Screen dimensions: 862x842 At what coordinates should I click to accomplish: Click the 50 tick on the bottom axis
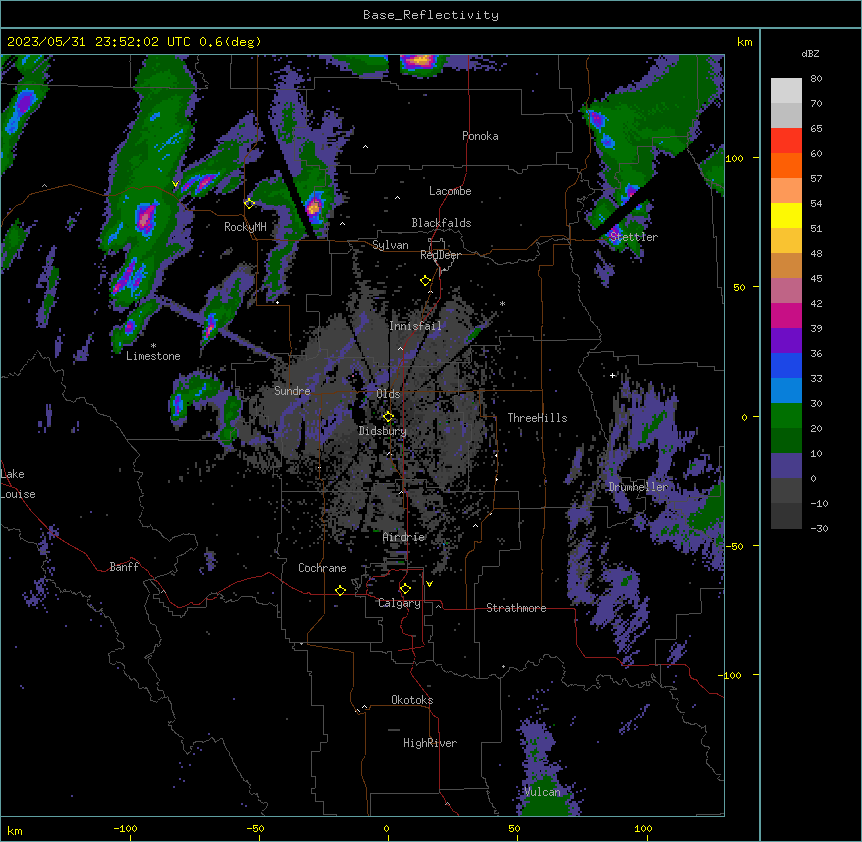(x=514, y=828)
